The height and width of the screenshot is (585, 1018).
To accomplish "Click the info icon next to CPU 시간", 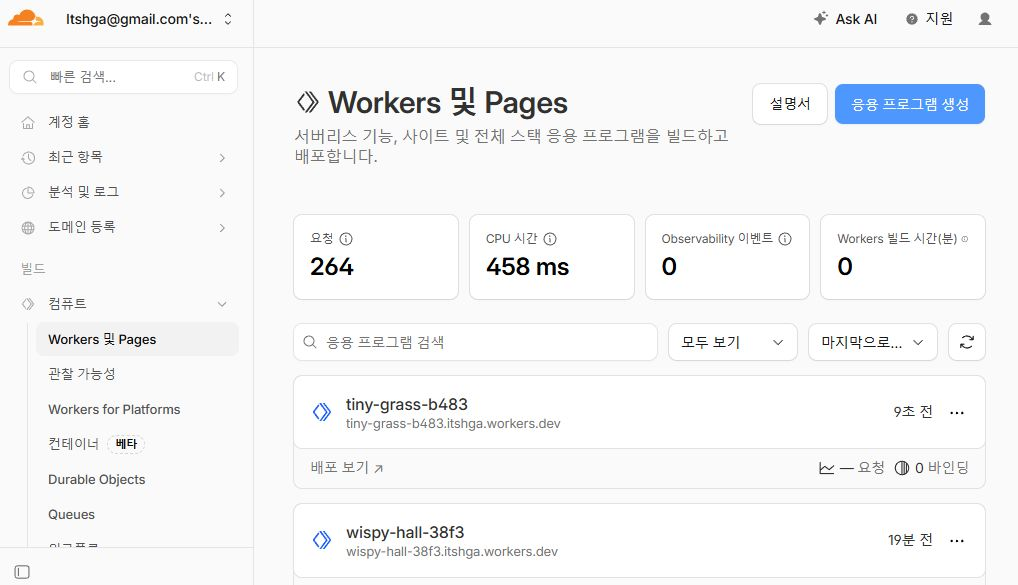I will click(x=550, y=239).
